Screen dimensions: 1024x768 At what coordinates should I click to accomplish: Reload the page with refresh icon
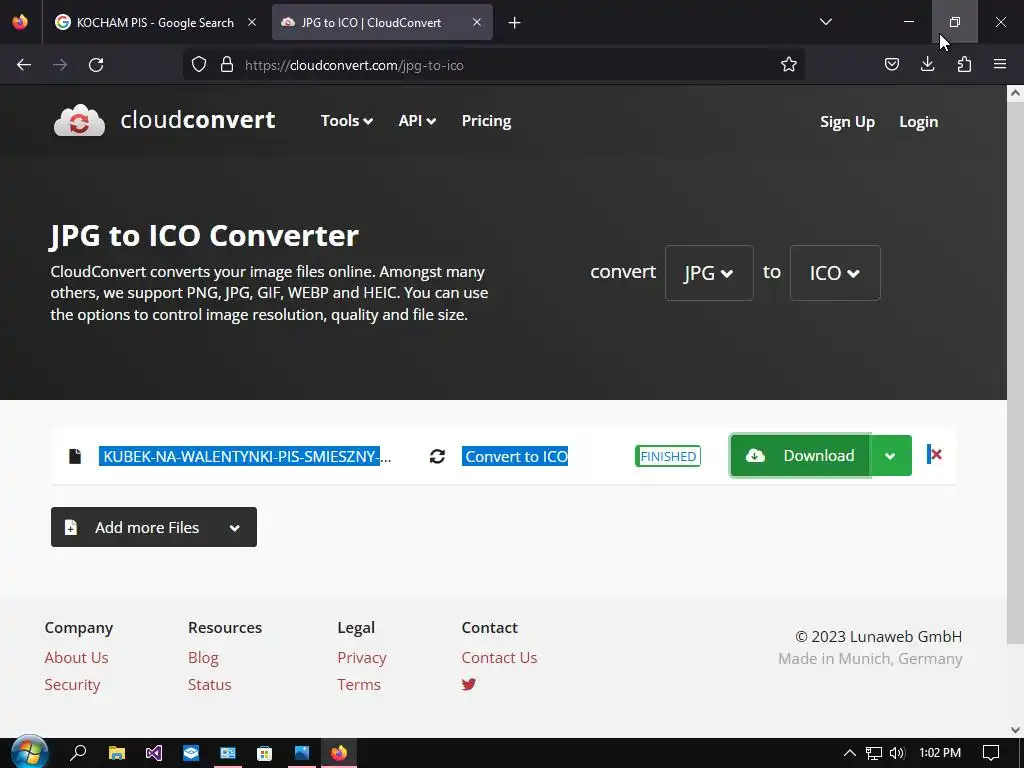click(96, 65)
